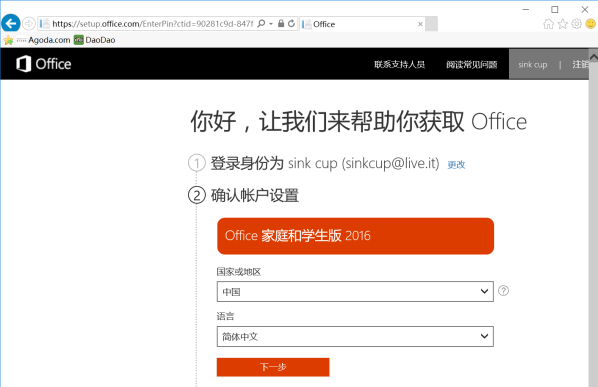Screen dimensions: 598x387
Task: Open the DaoDao bookmark
Action: (95, 40)
